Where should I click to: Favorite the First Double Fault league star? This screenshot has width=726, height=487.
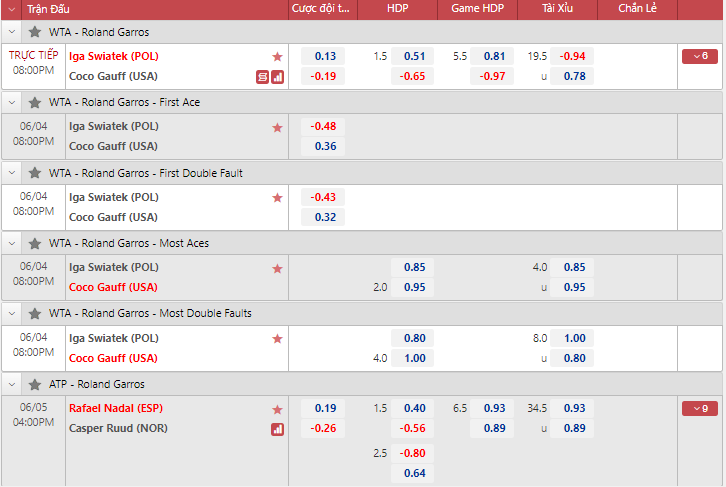click(35, 173)
